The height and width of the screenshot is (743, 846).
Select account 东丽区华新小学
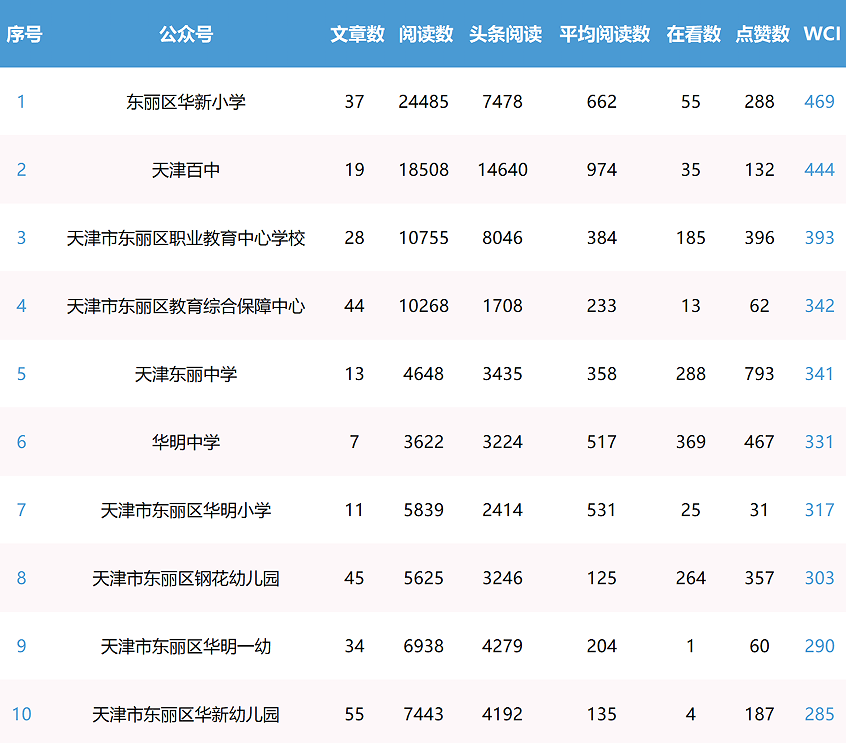tap(186, 101)
